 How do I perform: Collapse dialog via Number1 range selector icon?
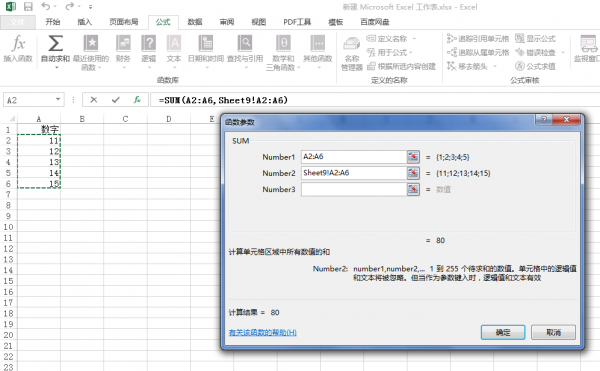(413, 157)
